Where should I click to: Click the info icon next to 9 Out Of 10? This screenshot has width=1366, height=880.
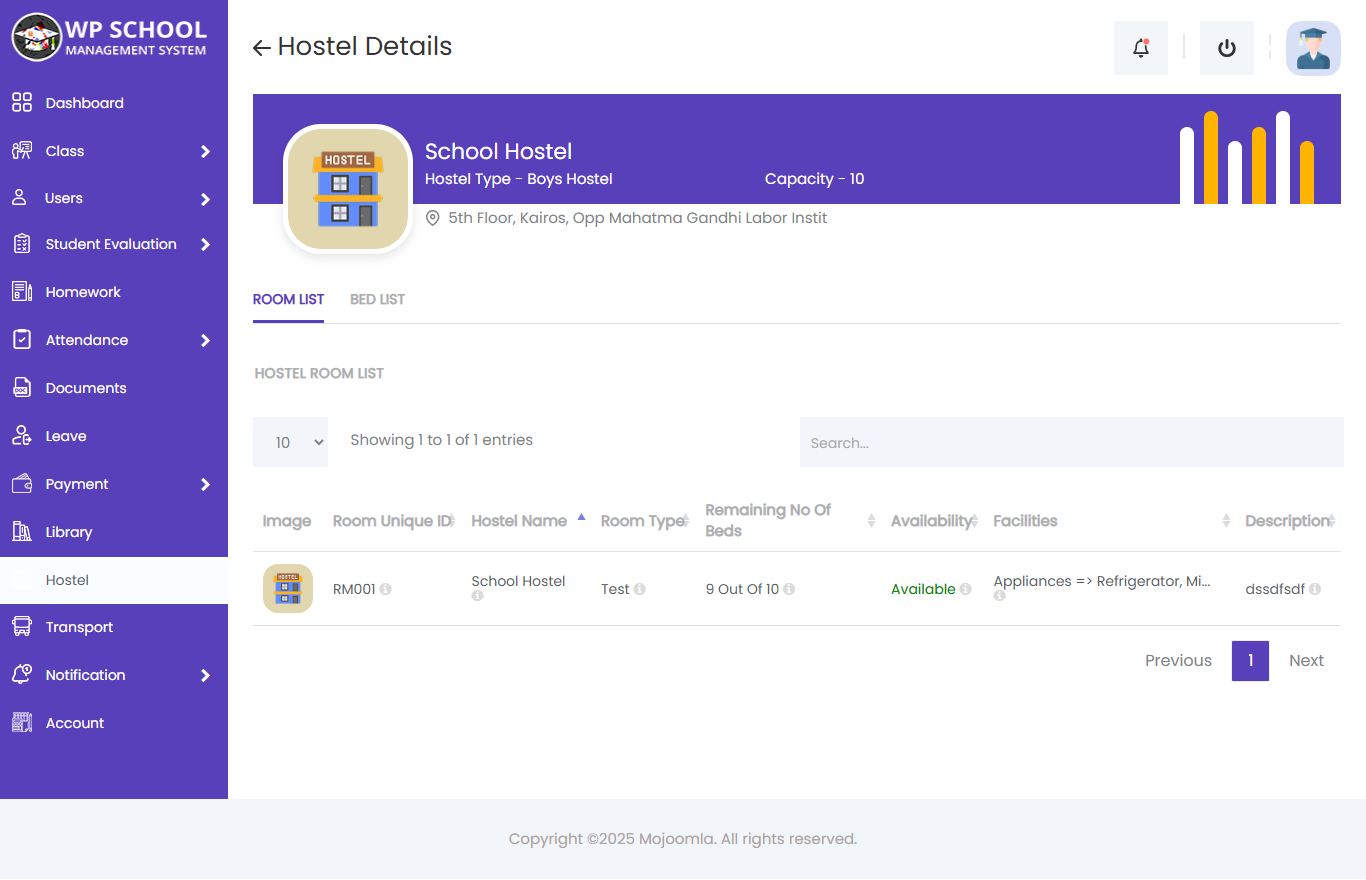coord(789,589)
